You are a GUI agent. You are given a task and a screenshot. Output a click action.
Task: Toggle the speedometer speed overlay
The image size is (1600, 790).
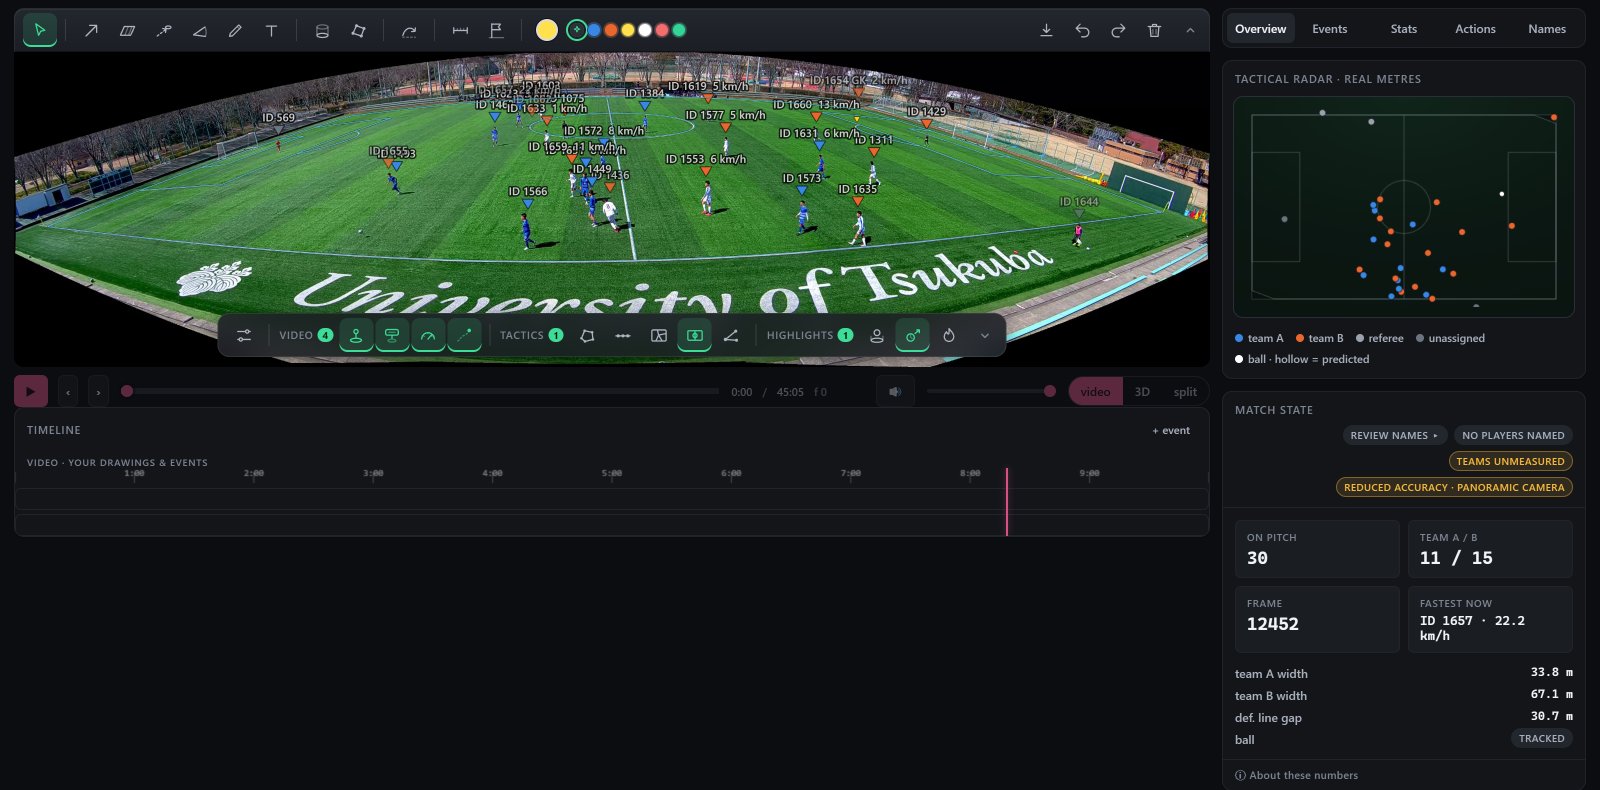tap(428, 336)
